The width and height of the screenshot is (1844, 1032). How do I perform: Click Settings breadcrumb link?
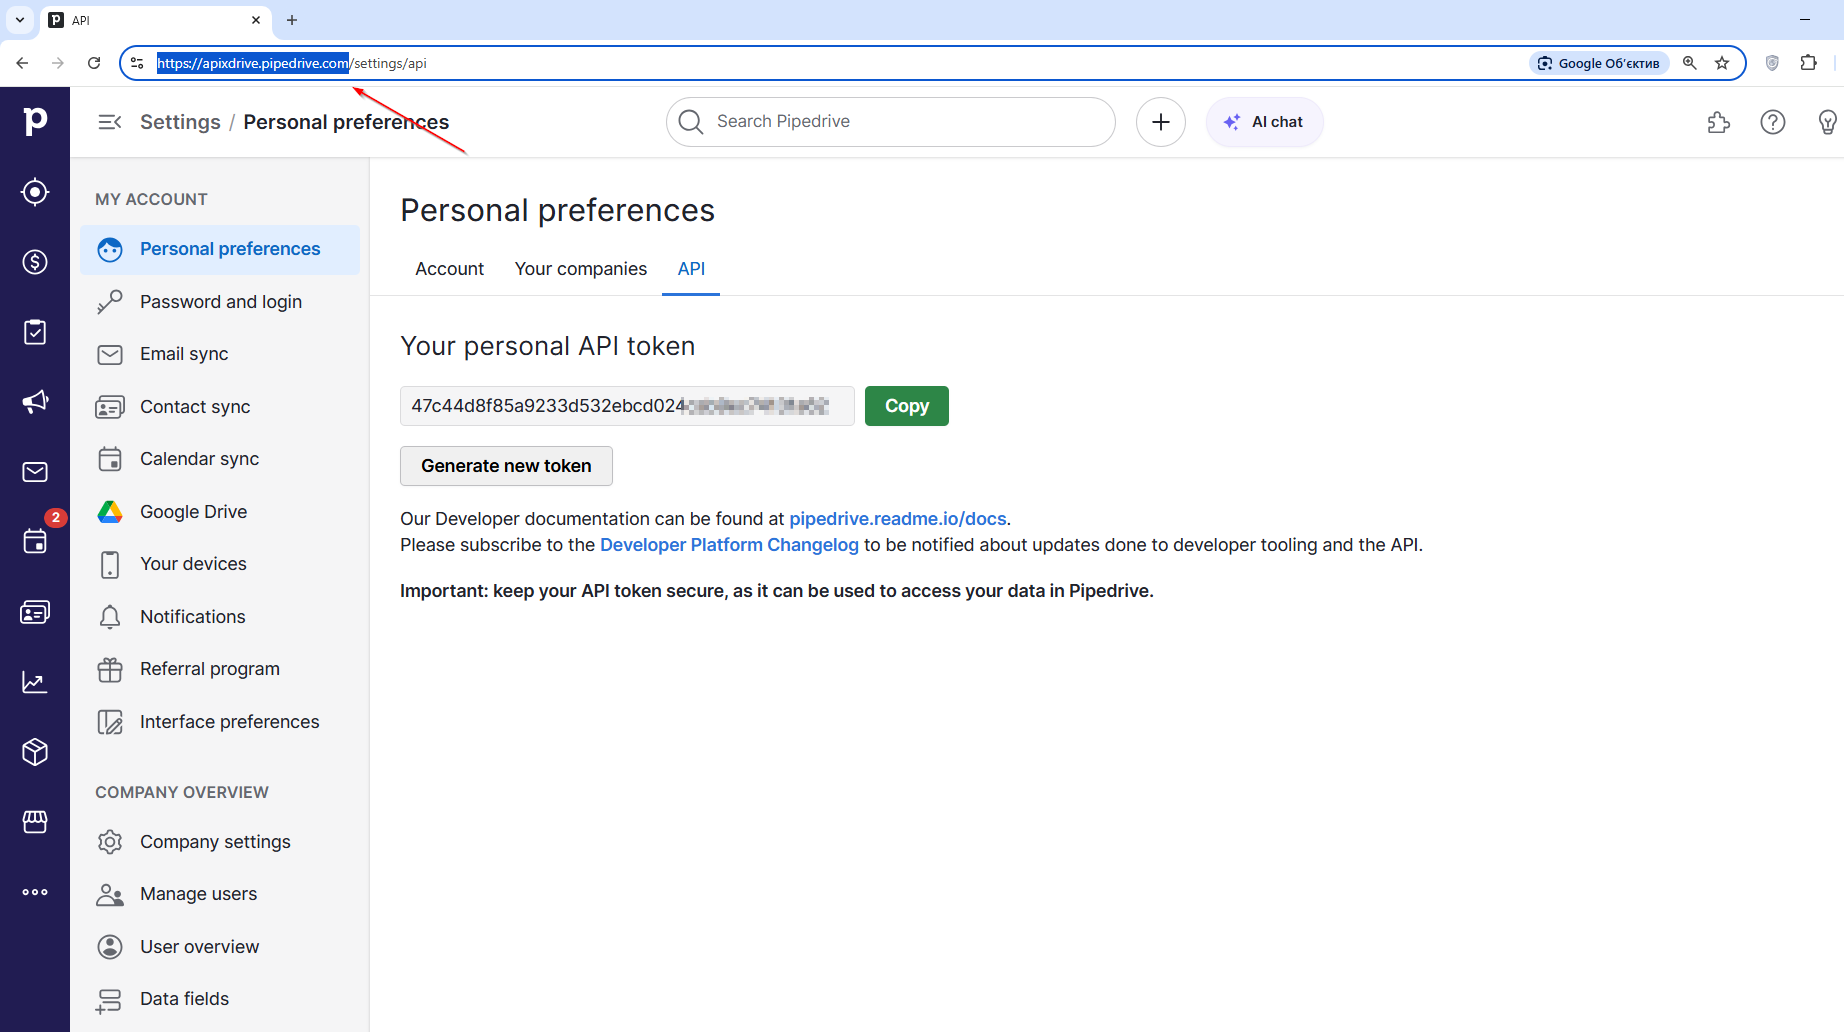(180, 122)
